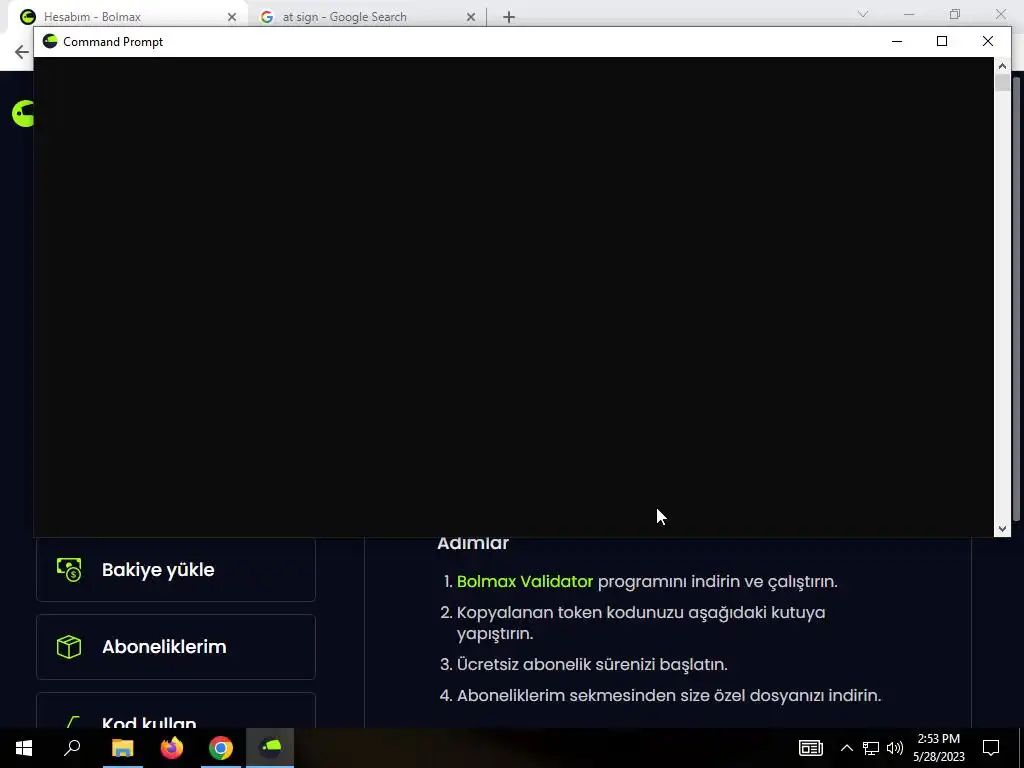The image size is (1024, 768).
Task: Open the Aboneliklerim sidebar item
Action: (x=176, y=647)
